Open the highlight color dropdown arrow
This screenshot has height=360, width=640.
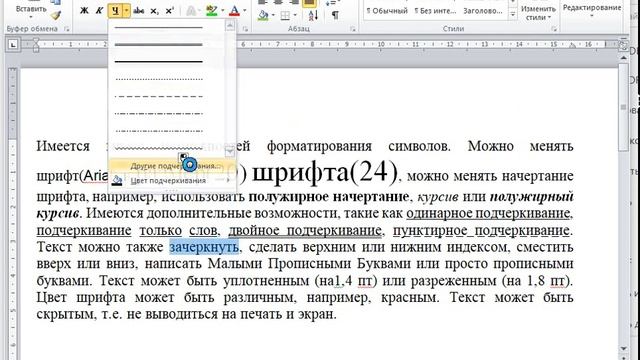coord(222,11)
